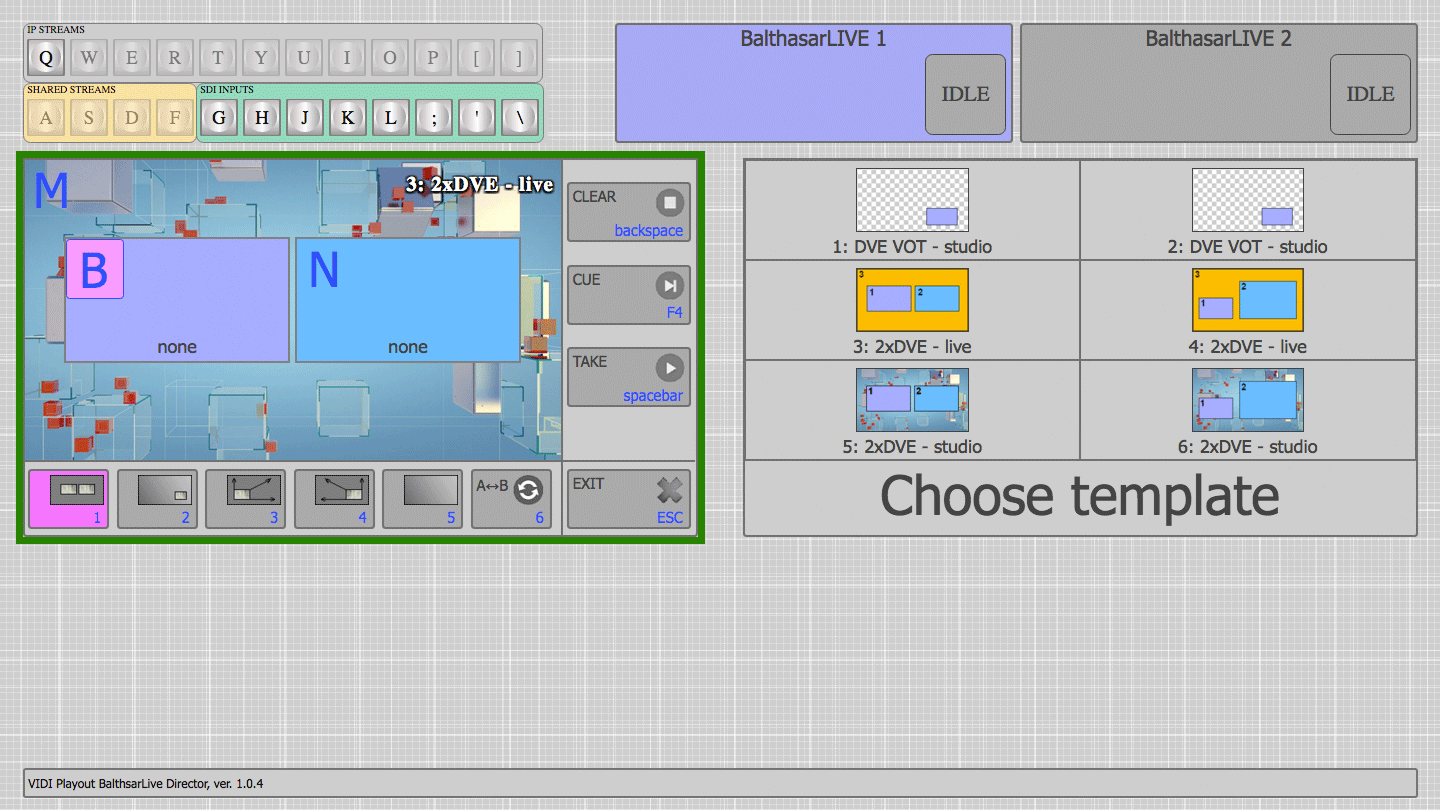Activate layout preset 4
Image resolution: width=1440 pixels, height=810 pixels.
pos(334,499)
